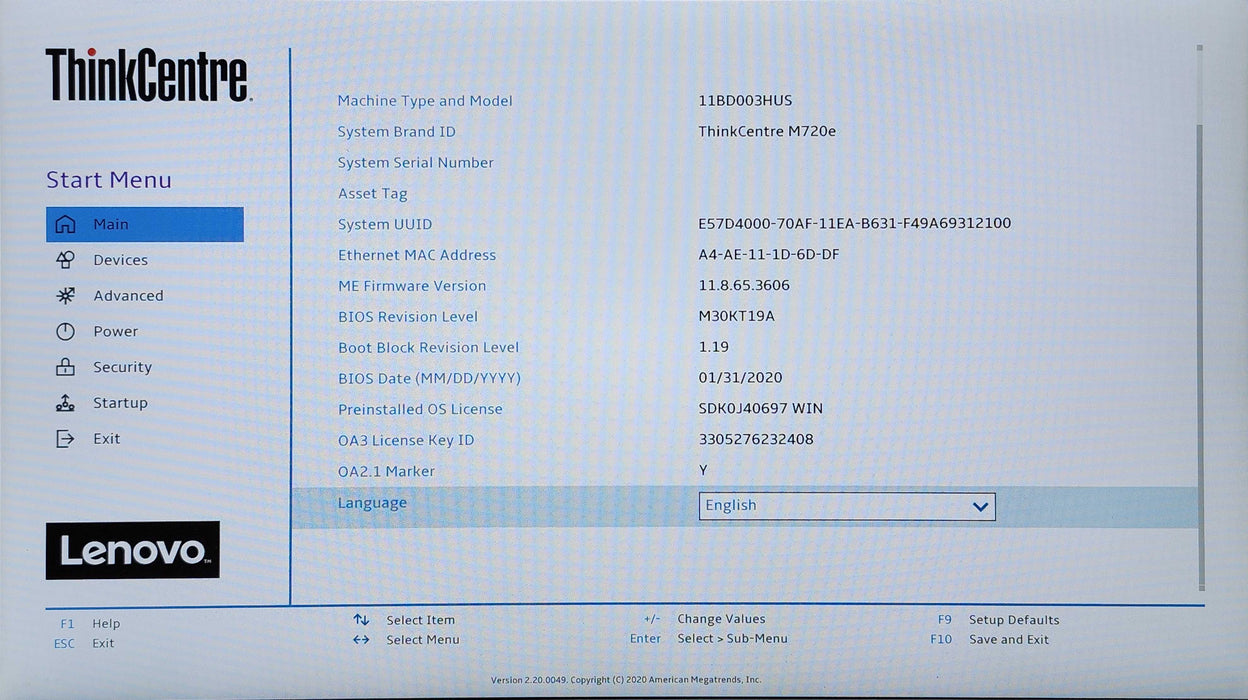The height and width of the screenshot is (700, 1248).
Task: Click the value 1.19
Action: 714,347
